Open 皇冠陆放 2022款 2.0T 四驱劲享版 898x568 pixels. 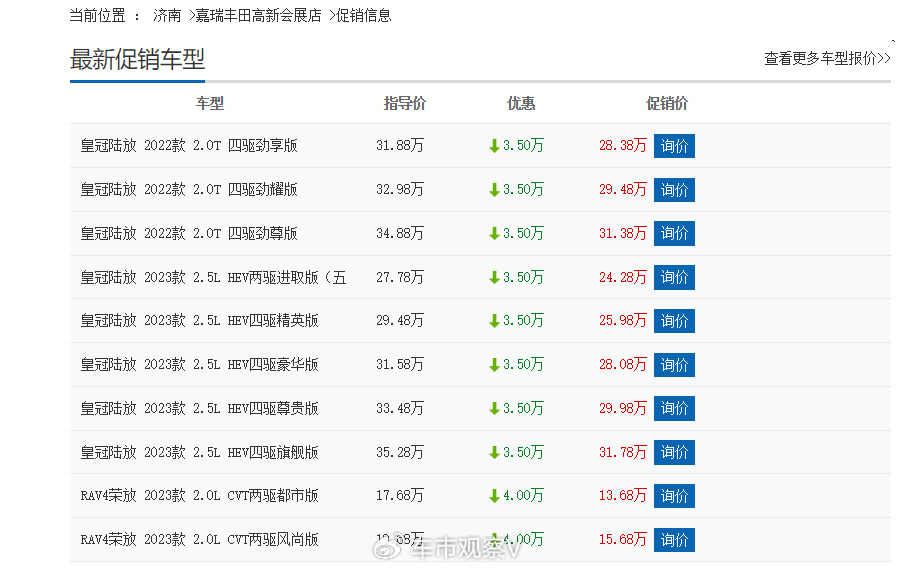(x=189, y=145)
